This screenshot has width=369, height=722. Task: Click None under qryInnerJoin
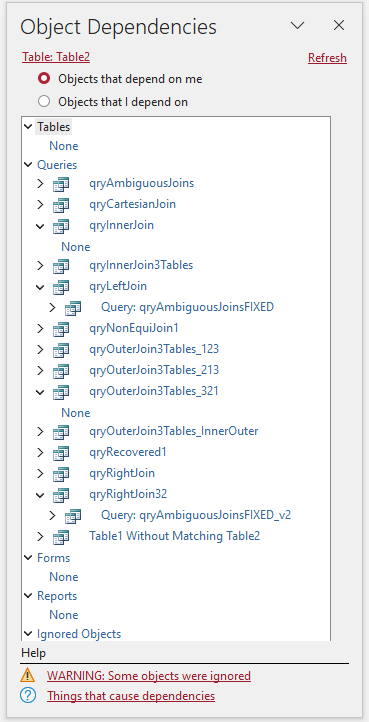pyautogui.click(x=76, y=247)
